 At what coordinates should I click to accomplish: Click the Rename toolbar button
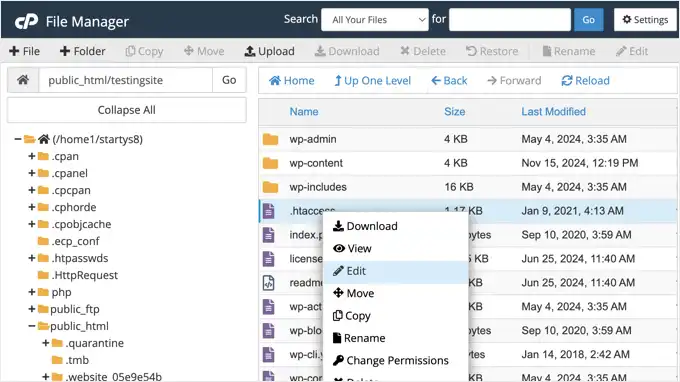pos(569,51)
